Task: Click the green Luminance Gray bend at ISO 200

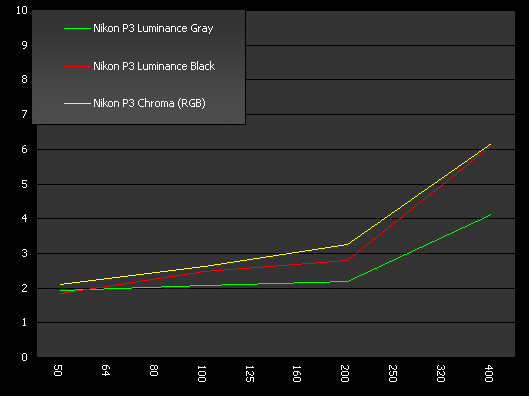Action: click(348, 281)
